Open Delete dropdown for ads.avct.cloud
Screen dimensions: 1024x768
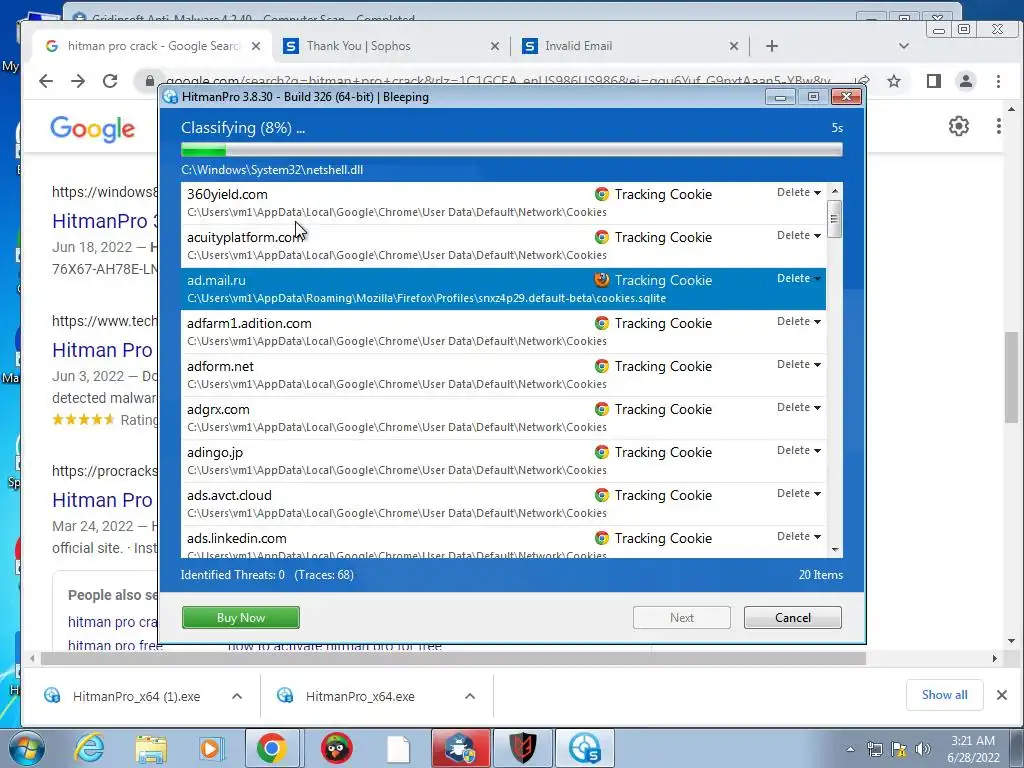point(799,494)
